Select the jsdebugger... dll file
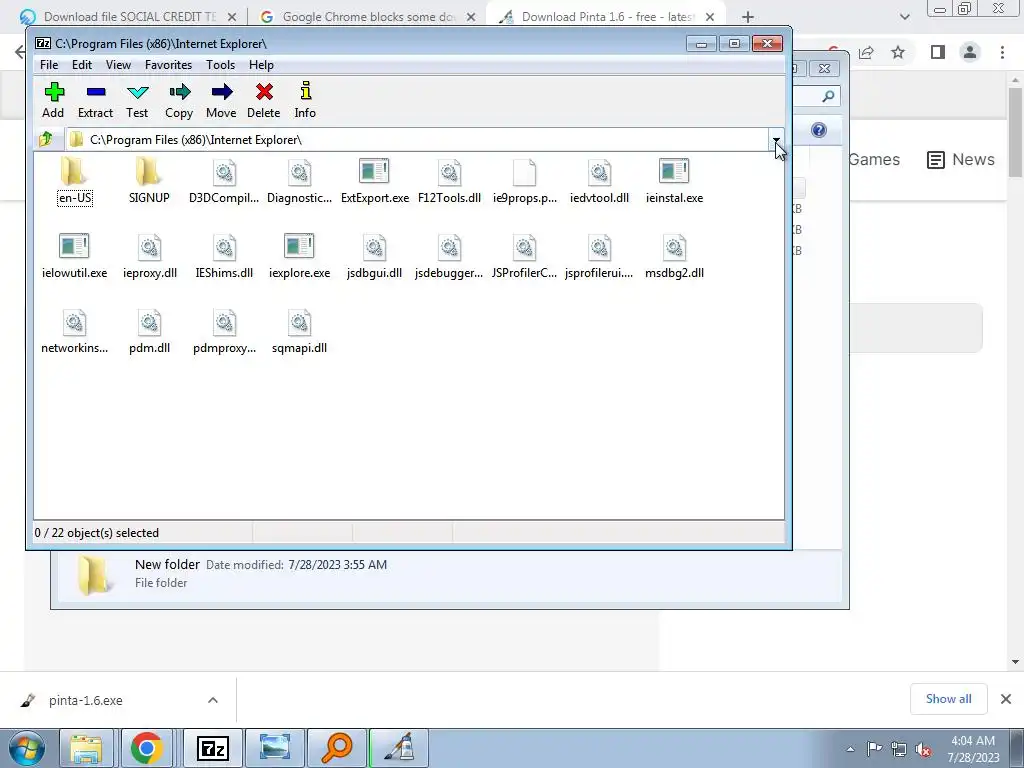 point(449,257)
